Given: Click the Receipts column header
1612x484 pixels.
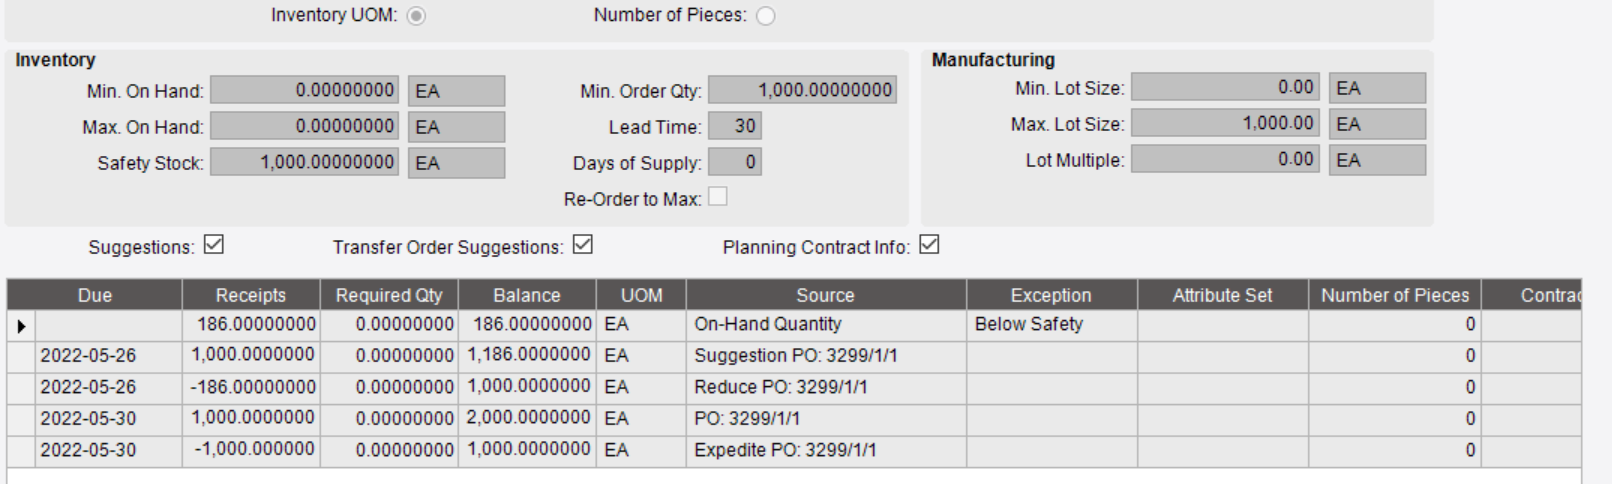Looking at the screenshot, I should click(x=251, y=295).
